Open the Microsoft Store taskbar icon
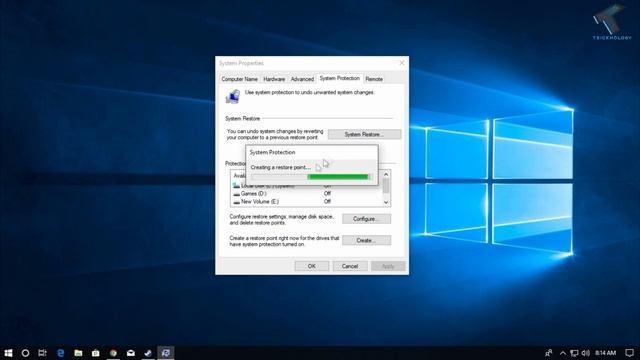The image size is (640, 360). pyautogui.click(x=96, y=353)
